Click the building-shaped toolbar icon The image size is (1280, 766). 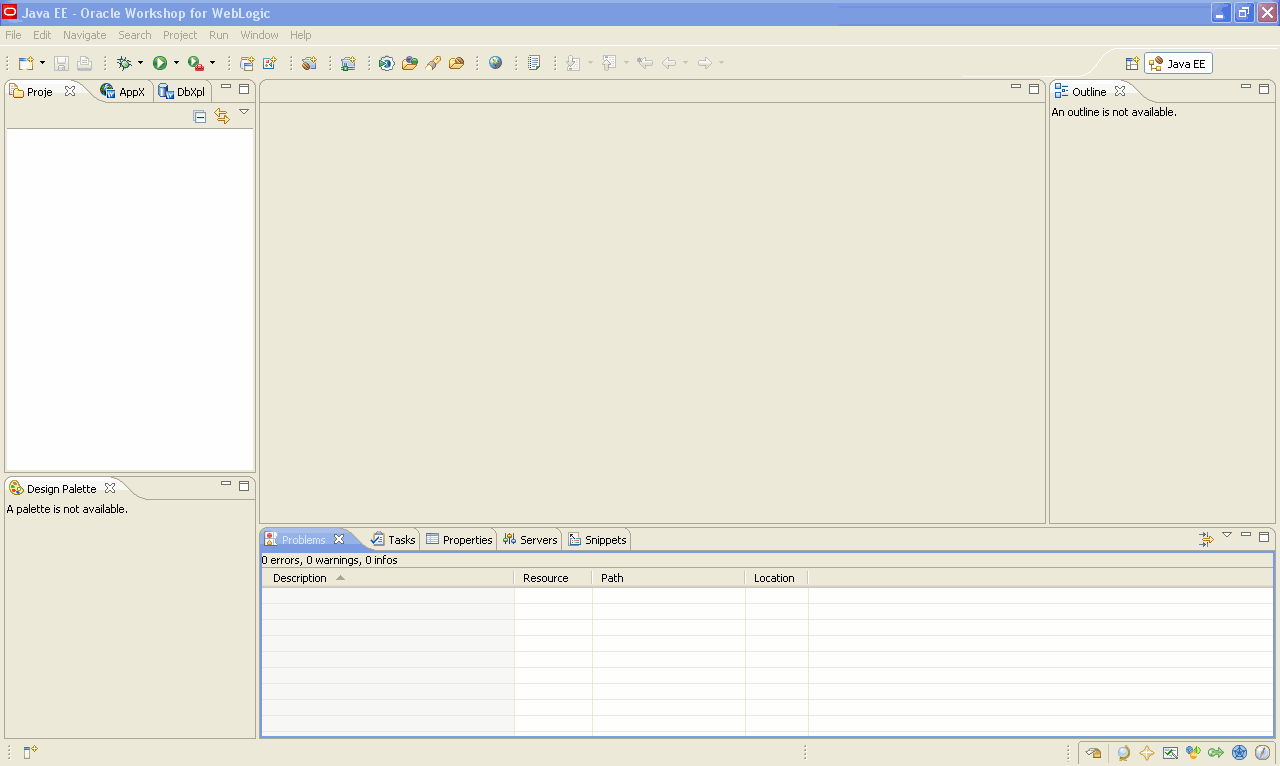point(348,63)
